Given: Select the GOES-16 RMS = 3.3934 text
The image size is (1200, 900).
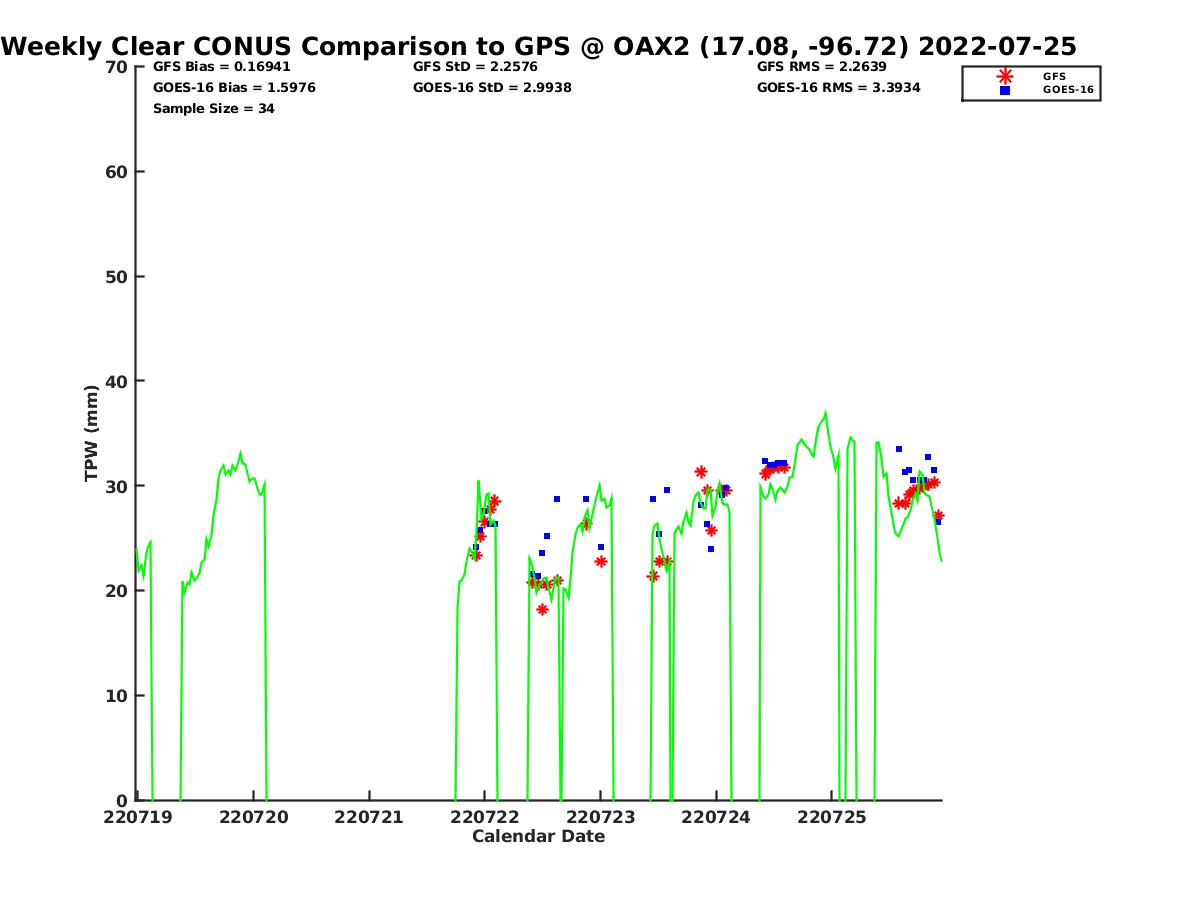Looking at the screenshot, I should [838, 88].
